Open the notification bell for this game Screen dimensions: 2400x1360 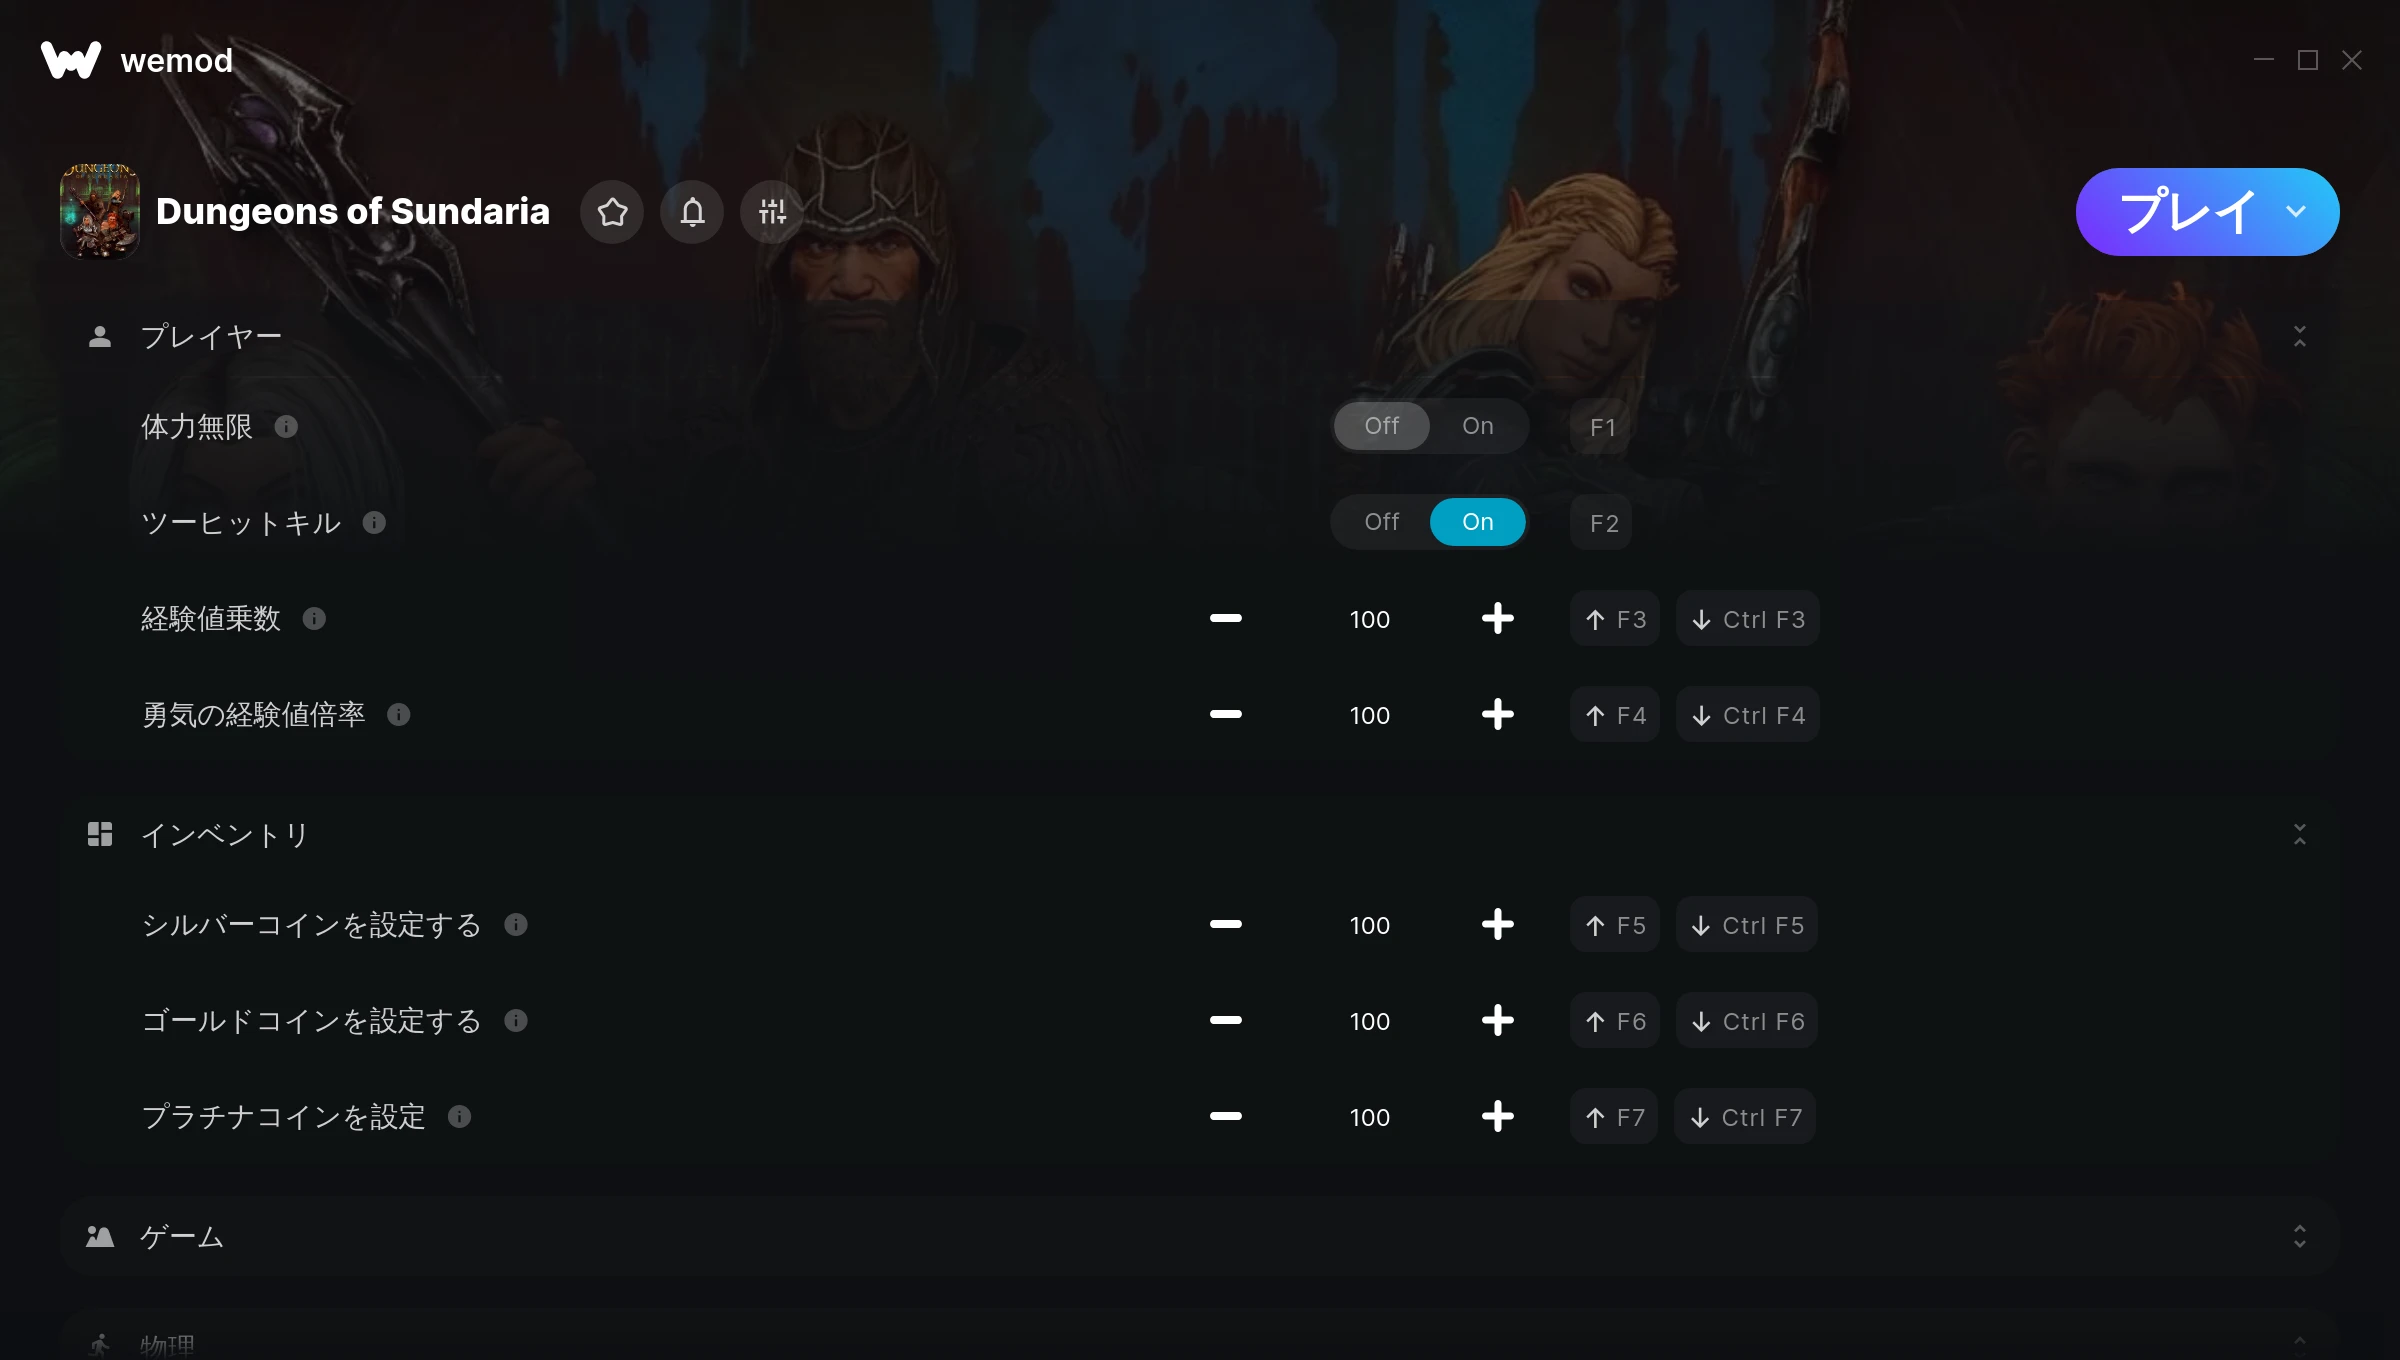click(x=692, y=212)
